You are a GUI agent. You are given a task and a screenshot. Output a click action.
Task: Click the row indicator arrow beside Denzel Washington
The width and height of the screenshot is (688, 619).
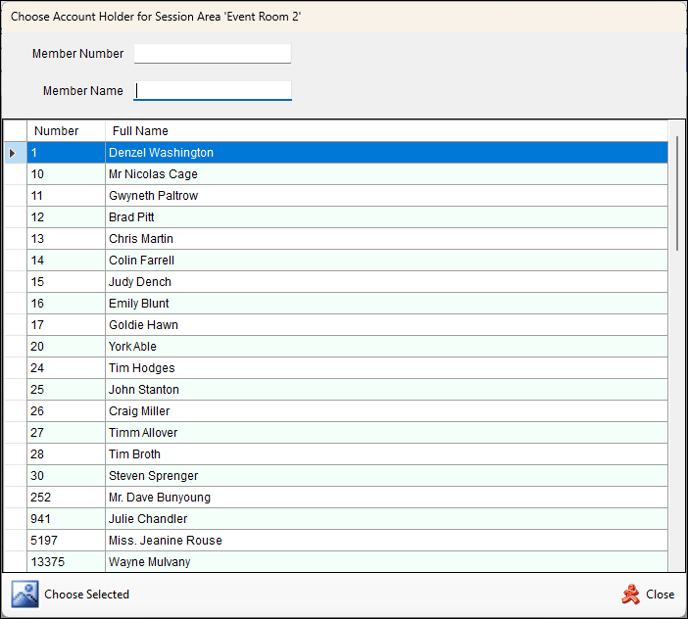click(x=12, y=153)
